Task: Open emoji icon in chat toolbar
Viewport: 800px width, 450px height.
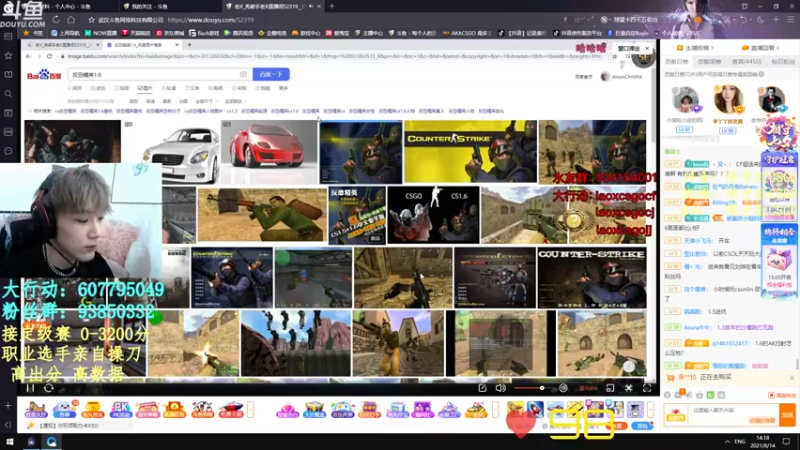Action: [667, 395]
